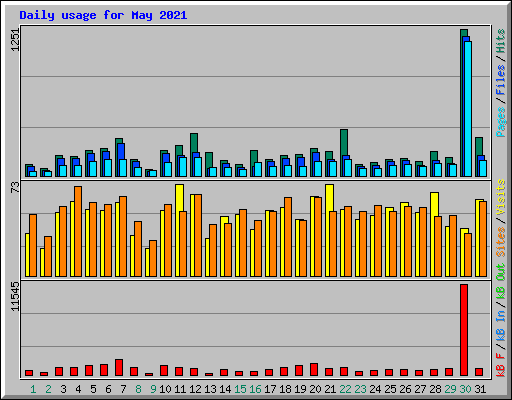The image size is (512, 400).
Task: Click day 14 on the x-axis
Action: pos(225,389)
